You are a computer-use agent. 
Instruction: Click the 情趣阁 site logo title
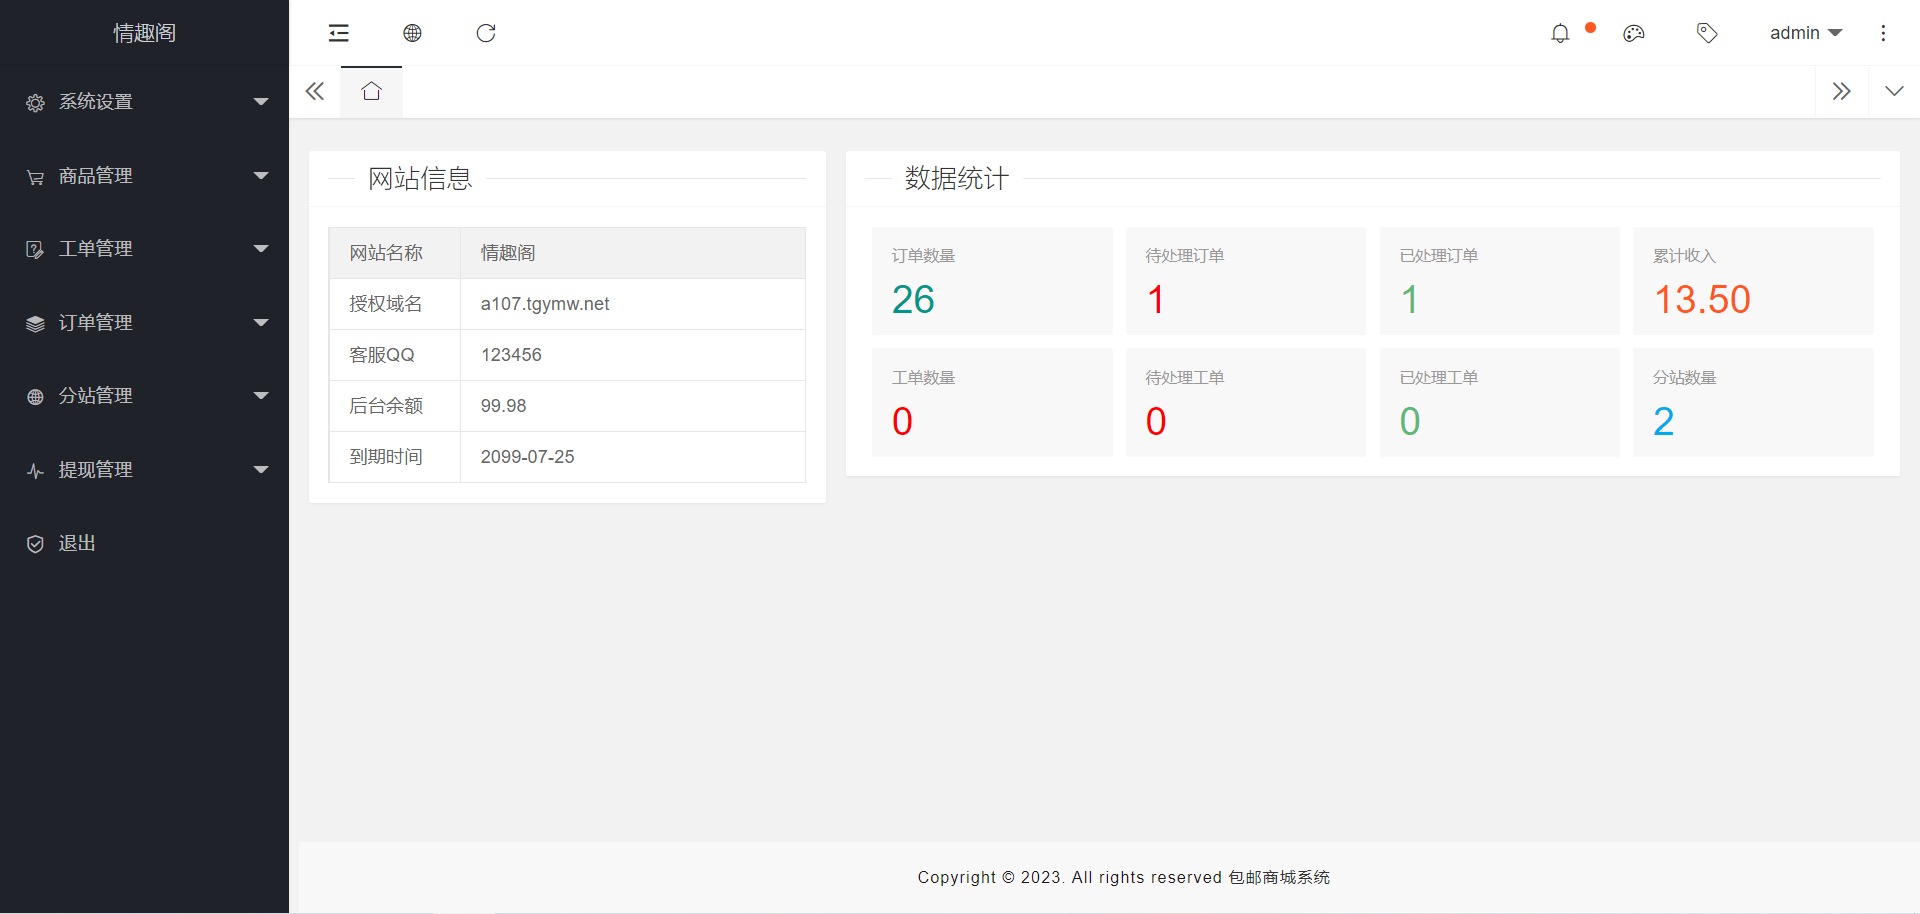[x=144, y=33]
